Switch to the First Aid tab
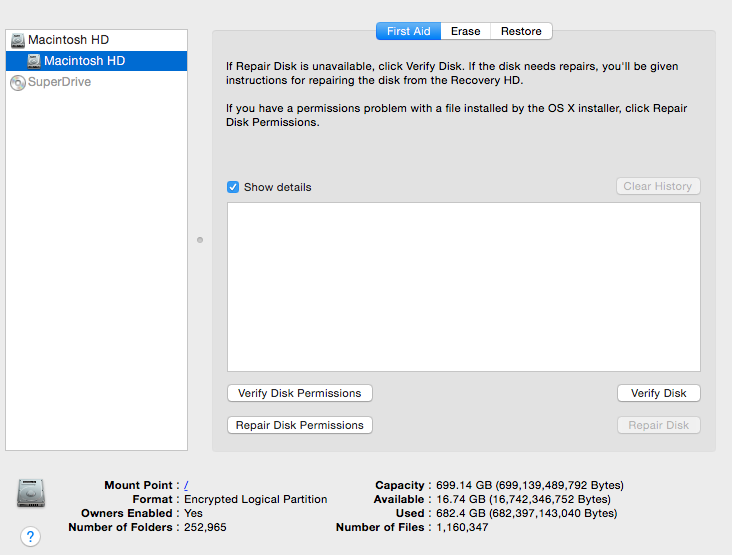Screen dimensions: 732x555 [x=408, y=31]
